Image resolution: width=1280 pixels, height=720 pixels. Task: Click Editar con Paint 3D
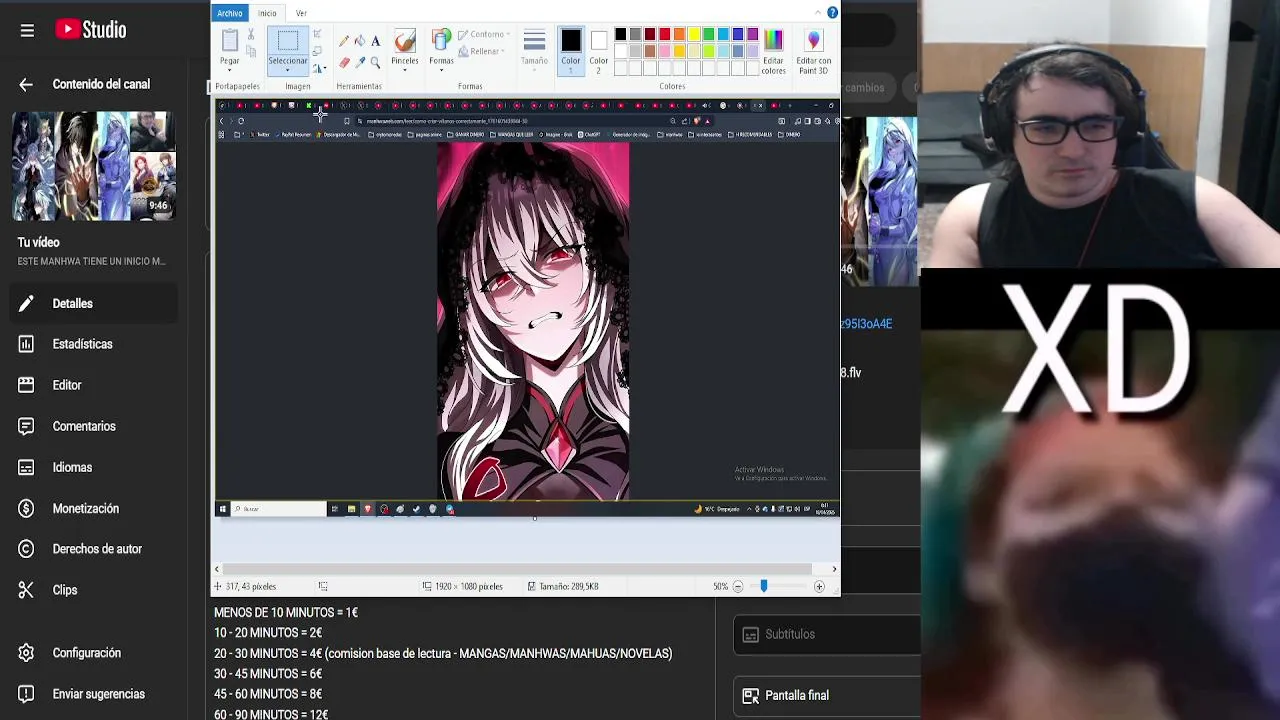click(813, 50)
